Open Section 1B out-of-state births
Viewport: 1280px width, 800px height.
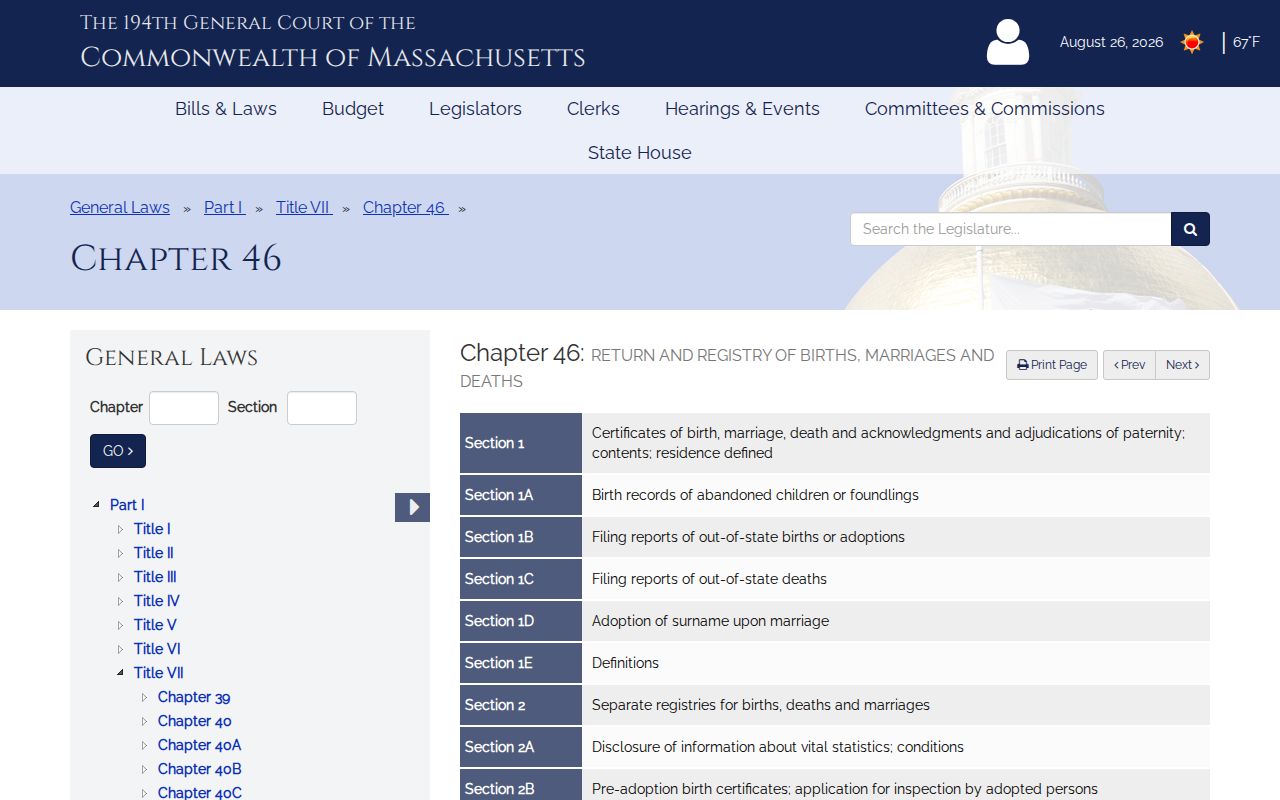pyautogui.click(x=835, y=537)
